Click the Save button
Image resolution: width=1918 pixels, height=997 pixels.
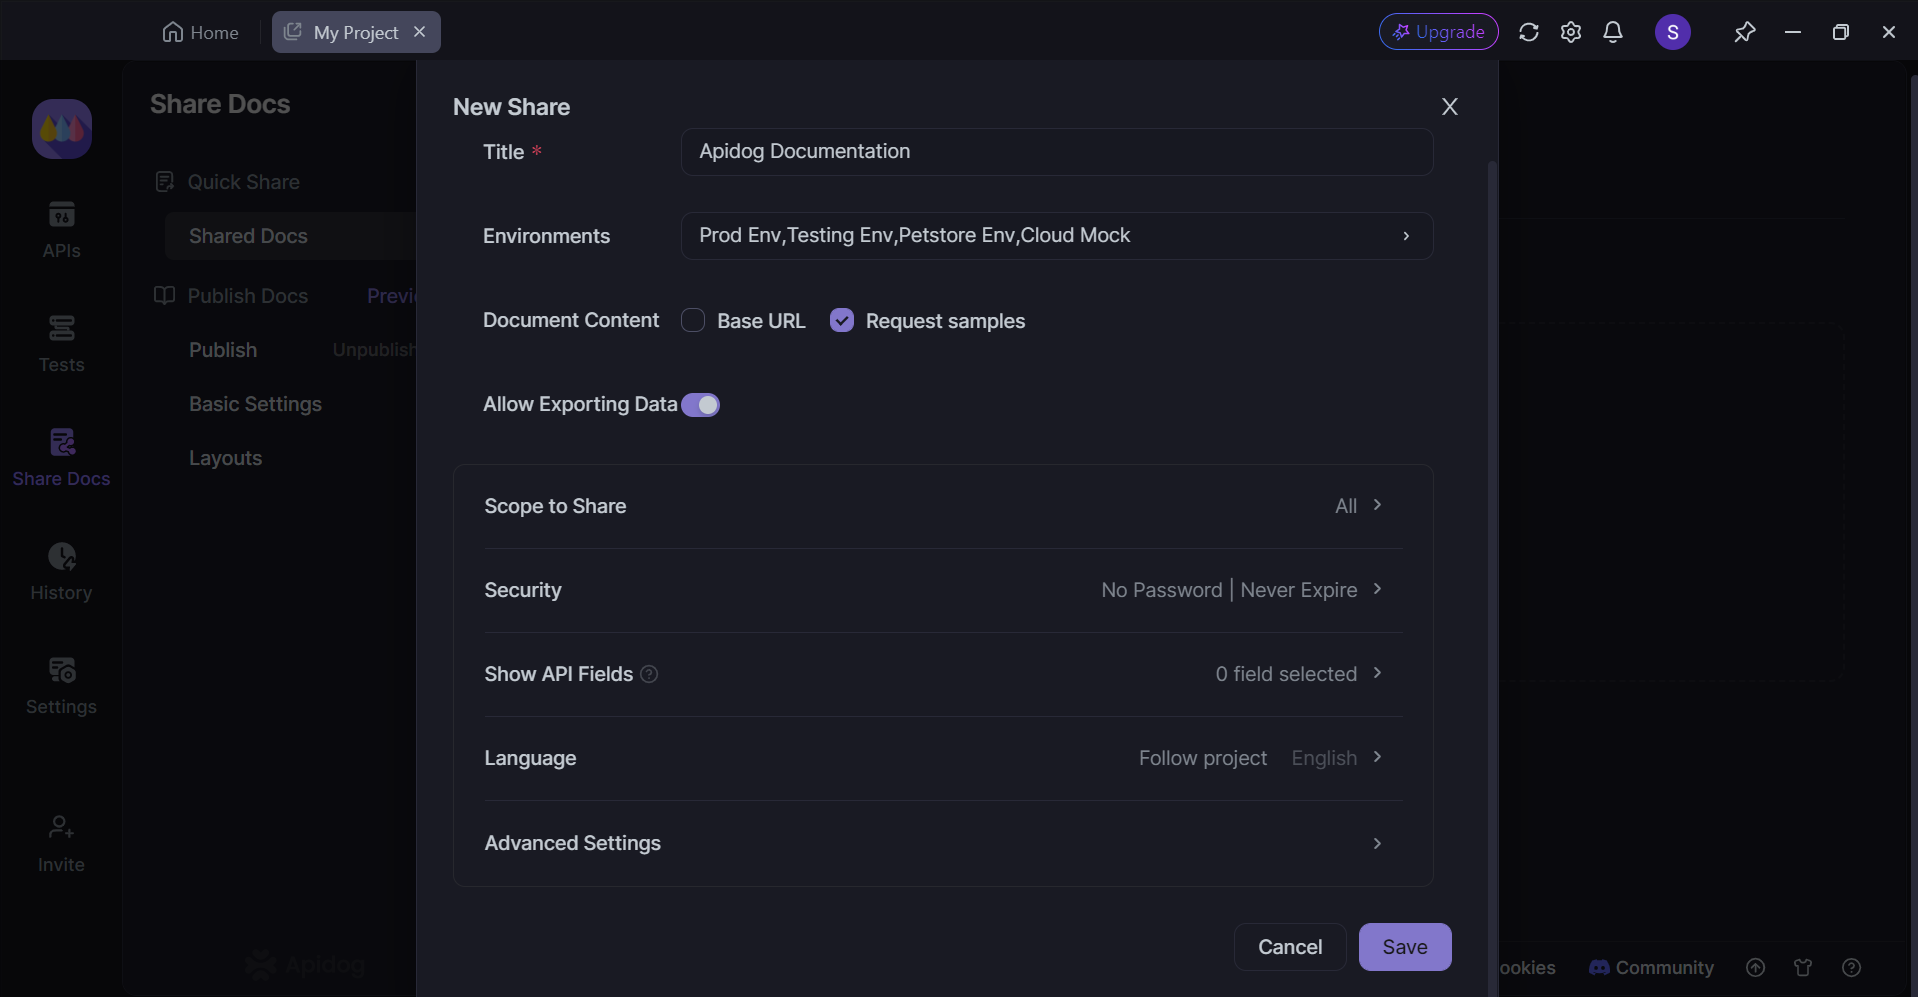pyautogui.click(x=1404, y=947)
